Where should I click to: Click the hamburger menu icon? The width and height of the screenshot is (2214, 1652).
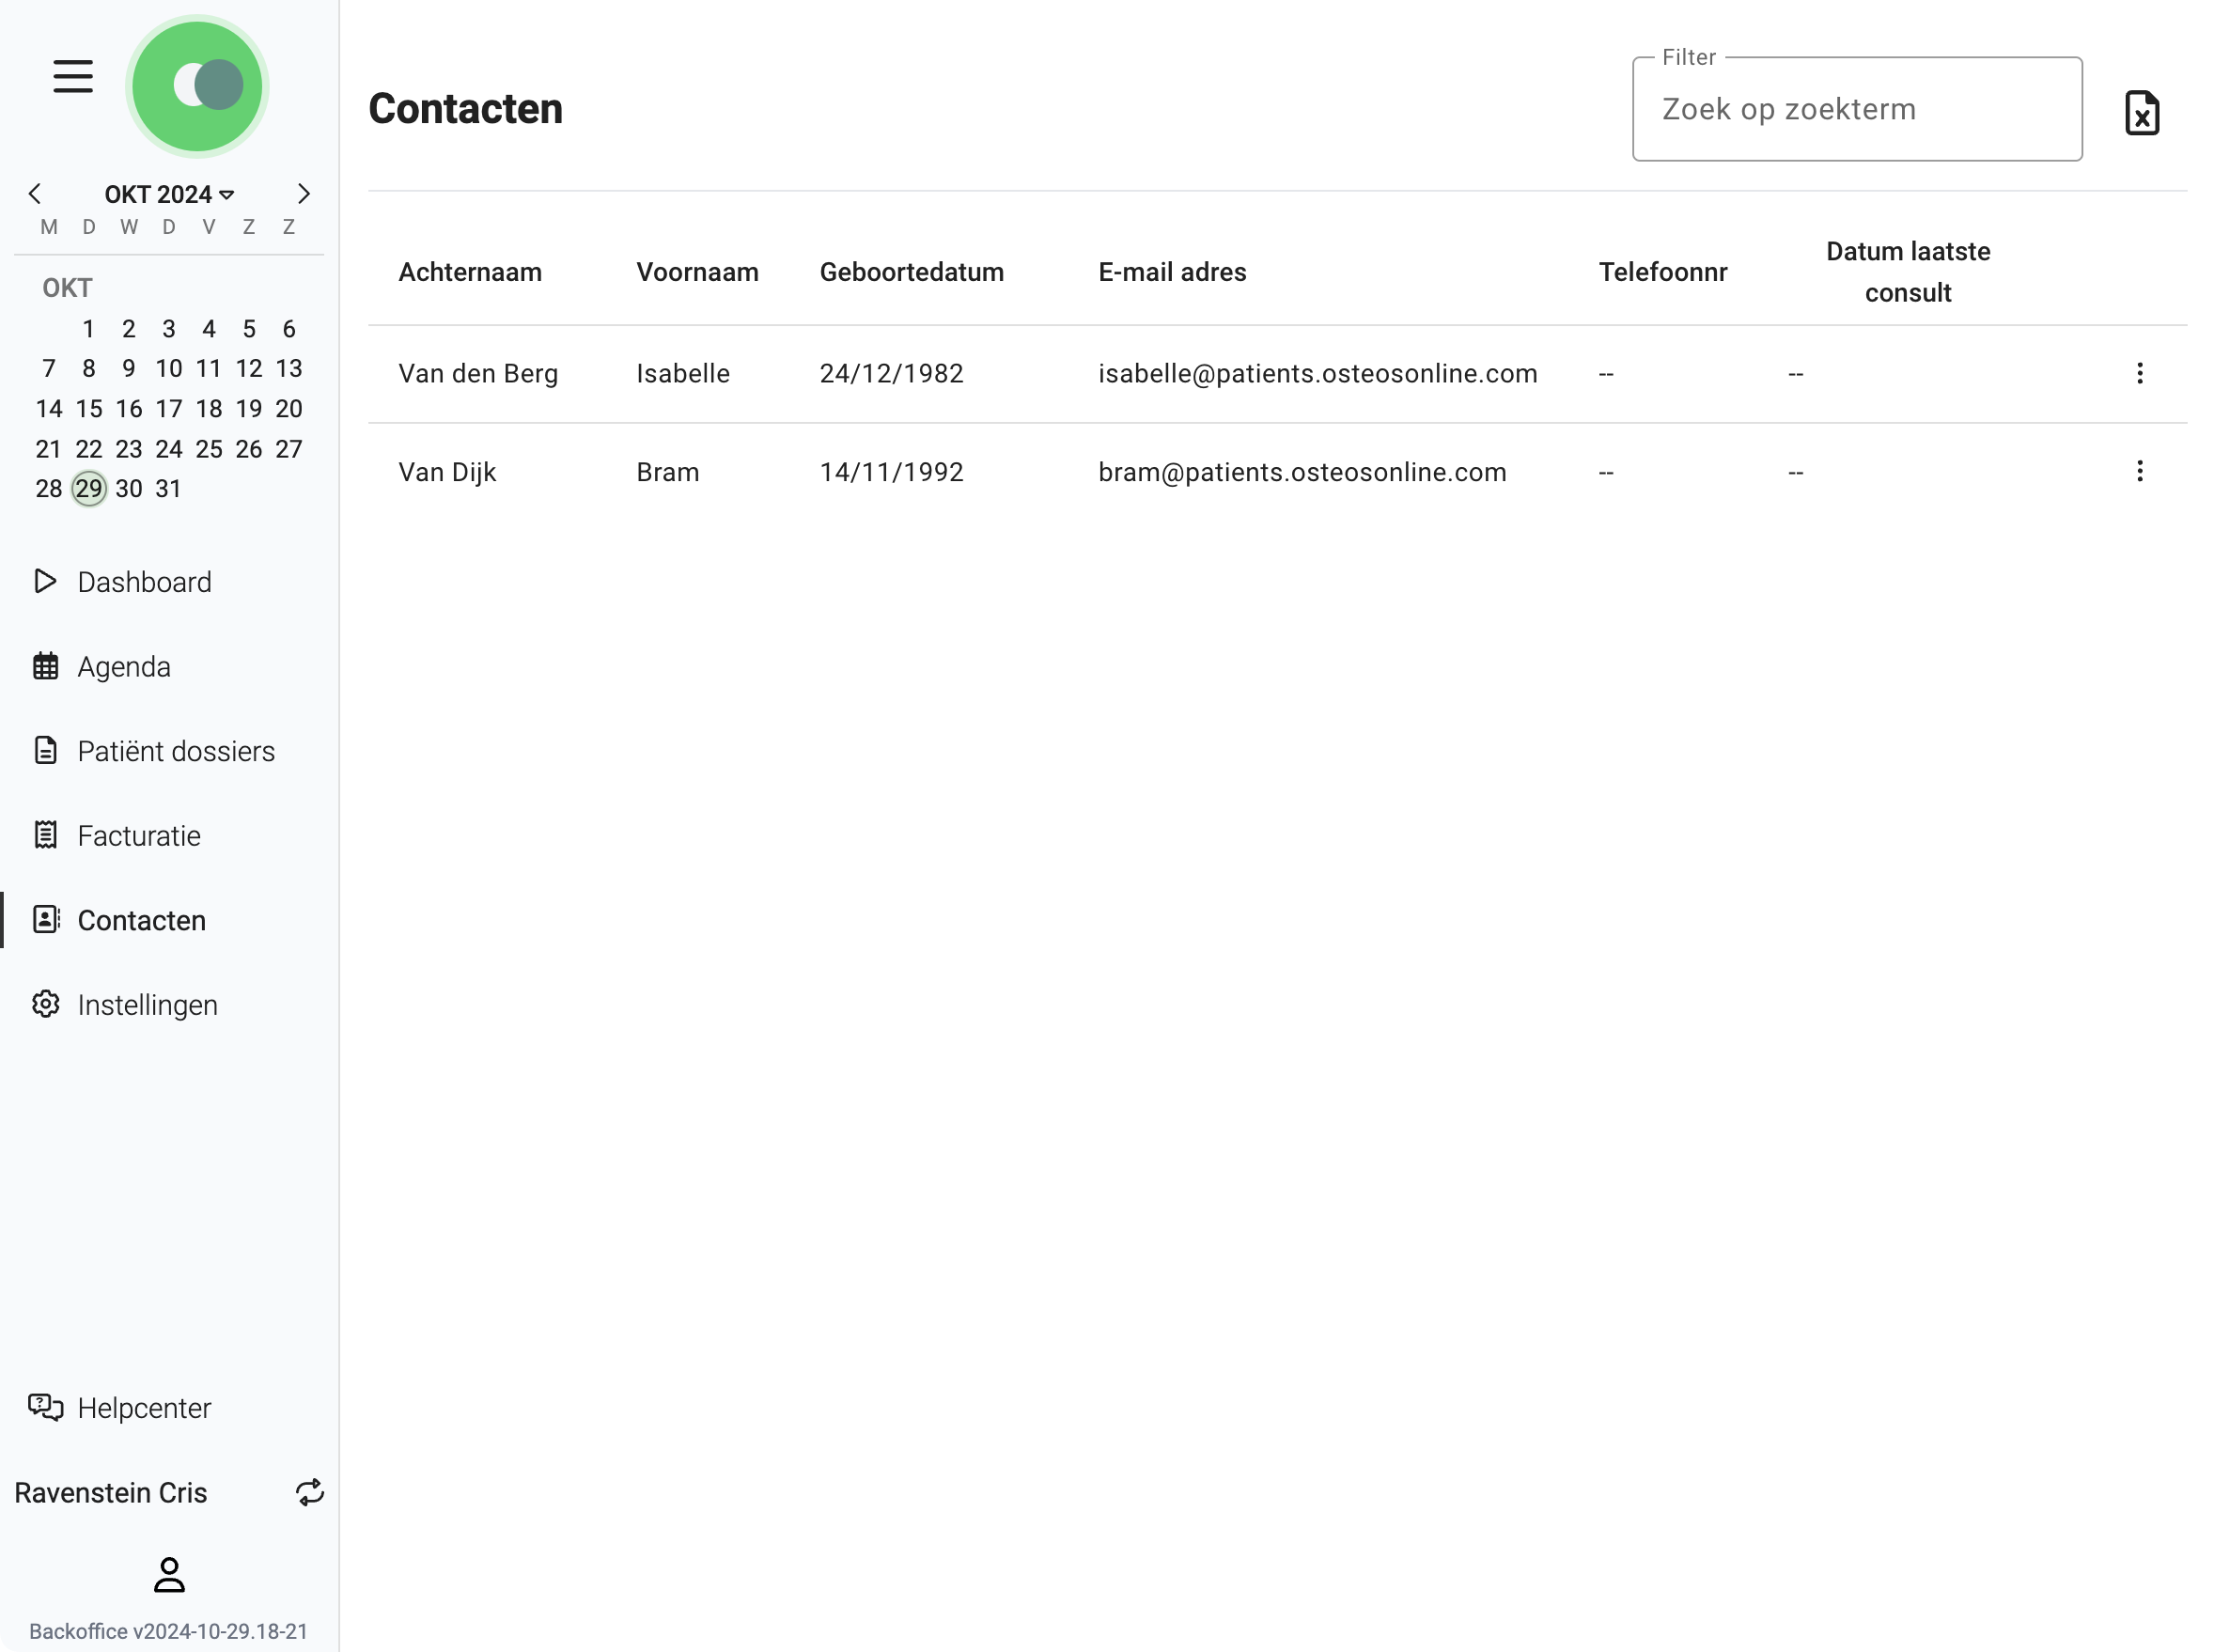(x=73, y=76)
